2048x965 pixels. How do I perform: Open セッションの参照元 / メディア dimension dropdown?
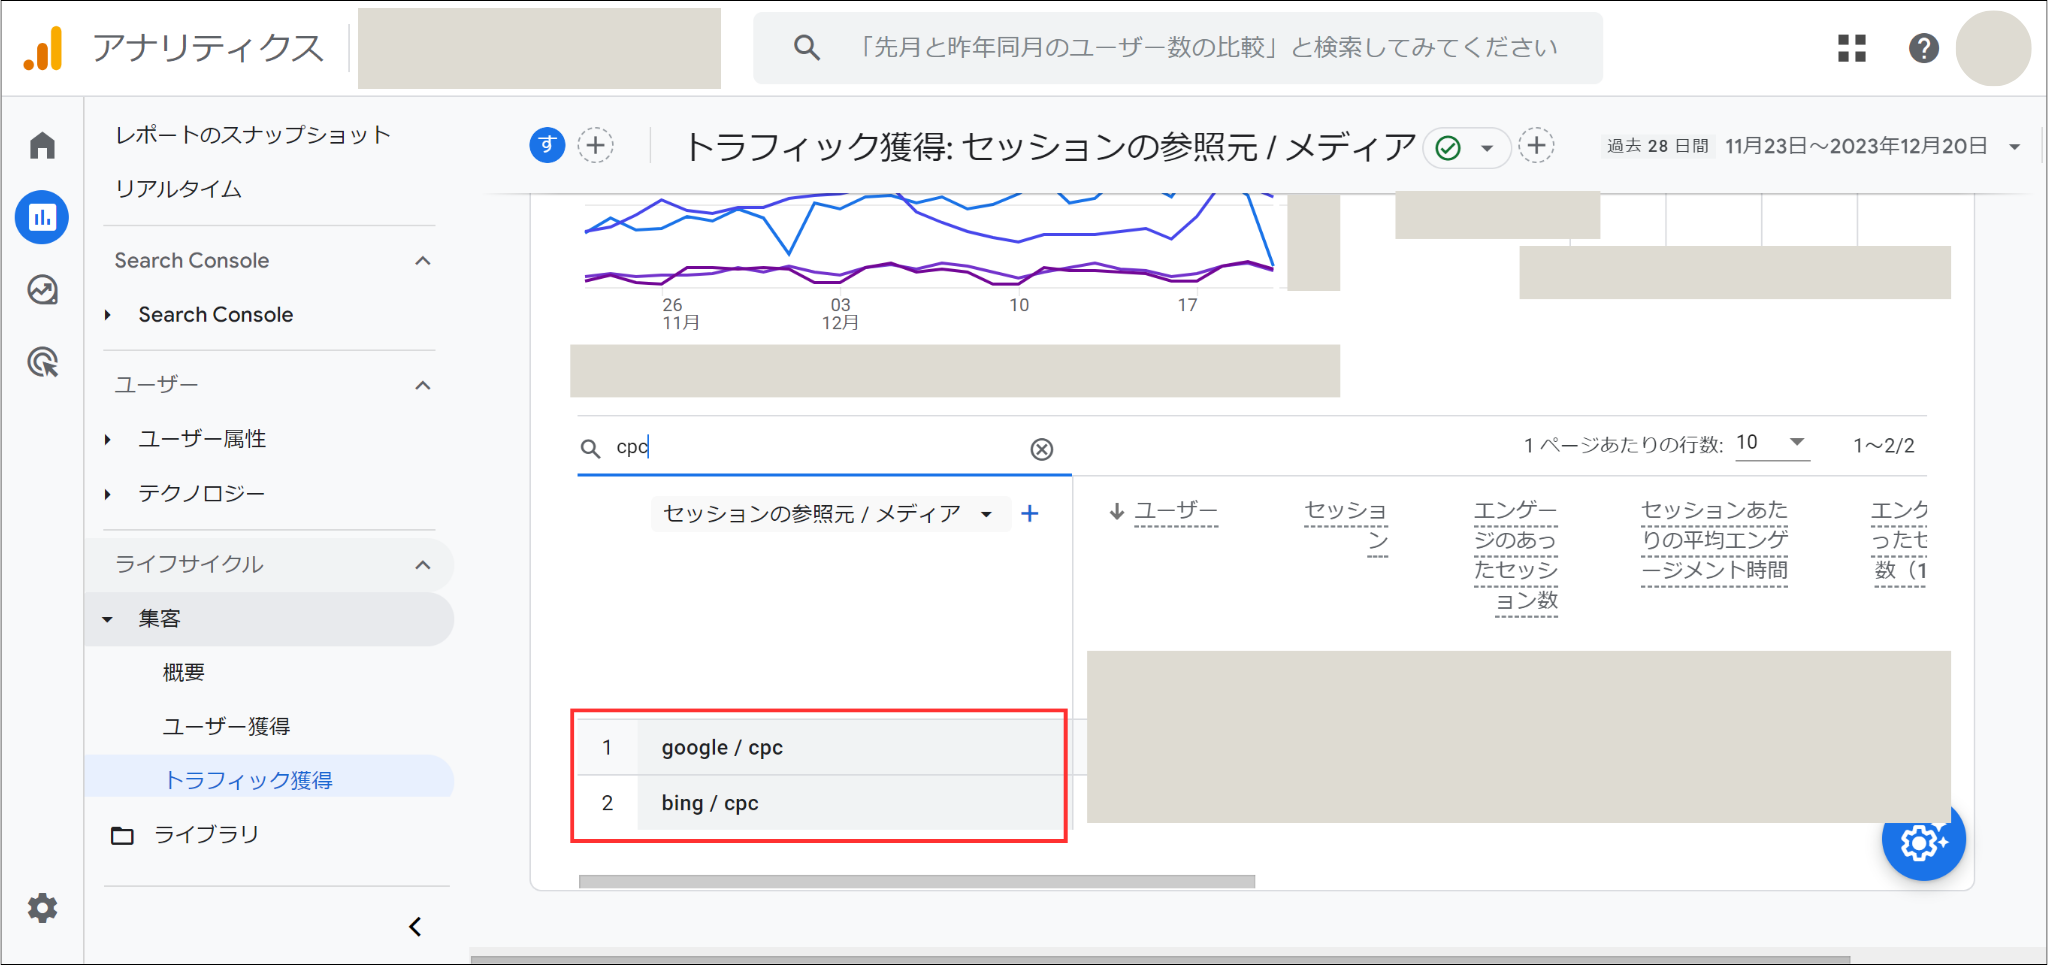tap(829, 514)
